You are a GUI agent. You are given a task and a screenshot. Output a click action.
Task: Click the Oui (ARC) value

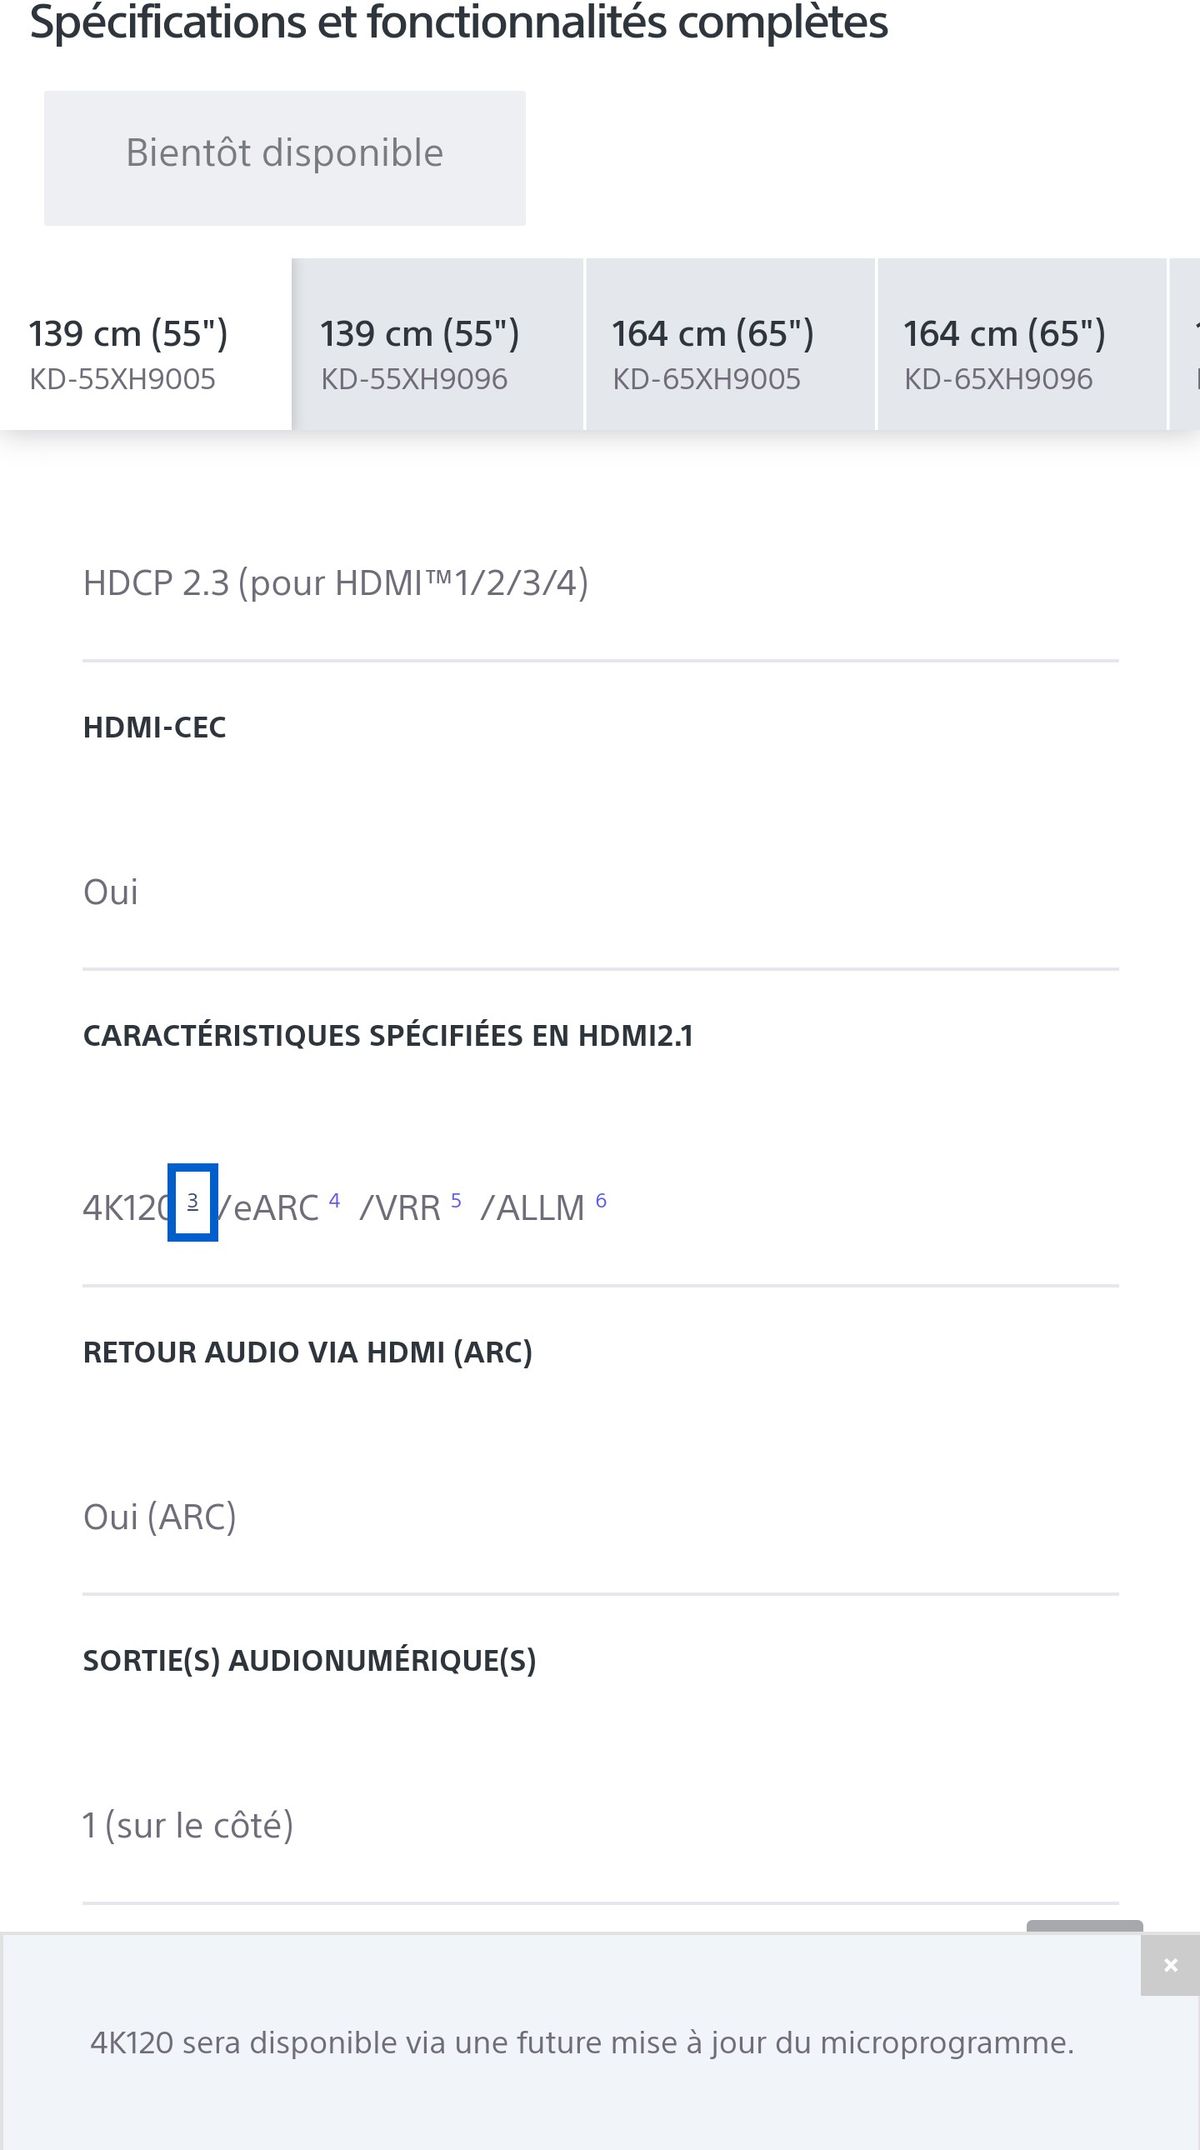tap(160, 1517)
